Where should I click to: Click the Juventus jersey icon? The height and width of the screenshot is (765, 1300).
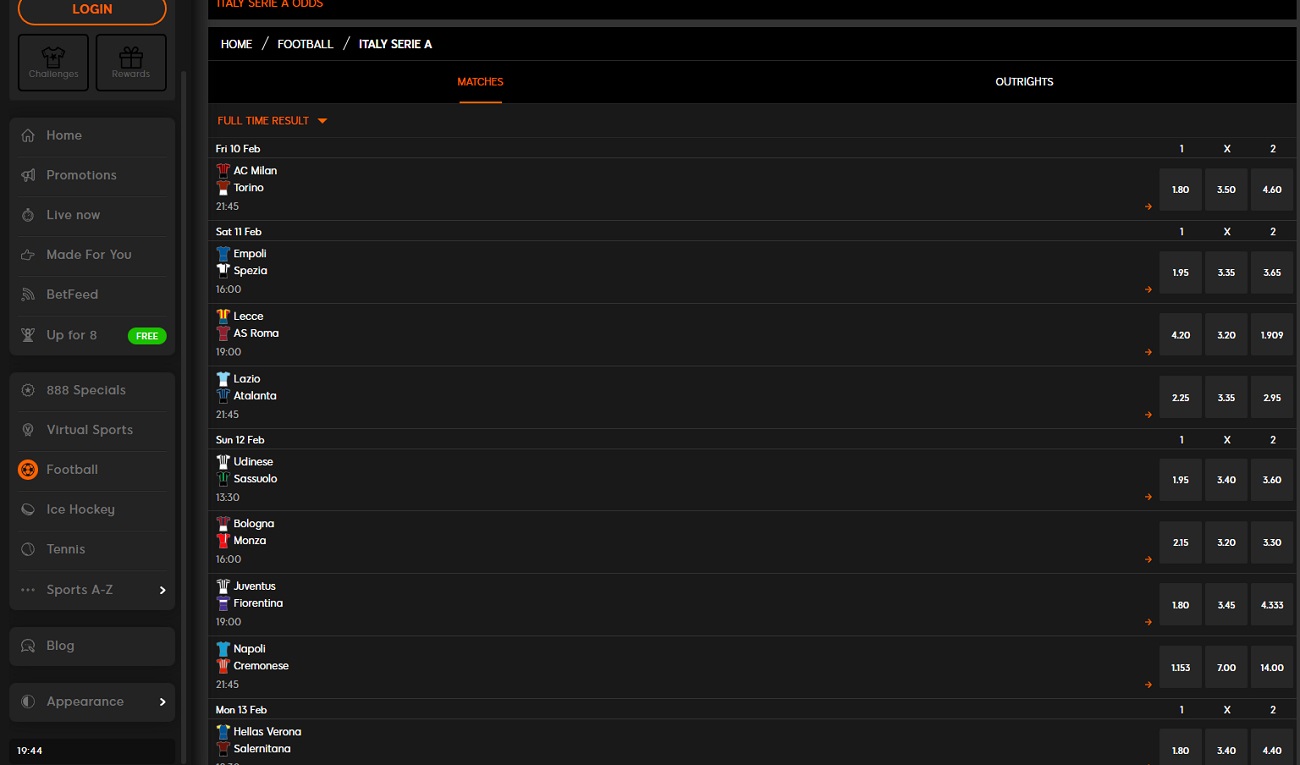223,587
